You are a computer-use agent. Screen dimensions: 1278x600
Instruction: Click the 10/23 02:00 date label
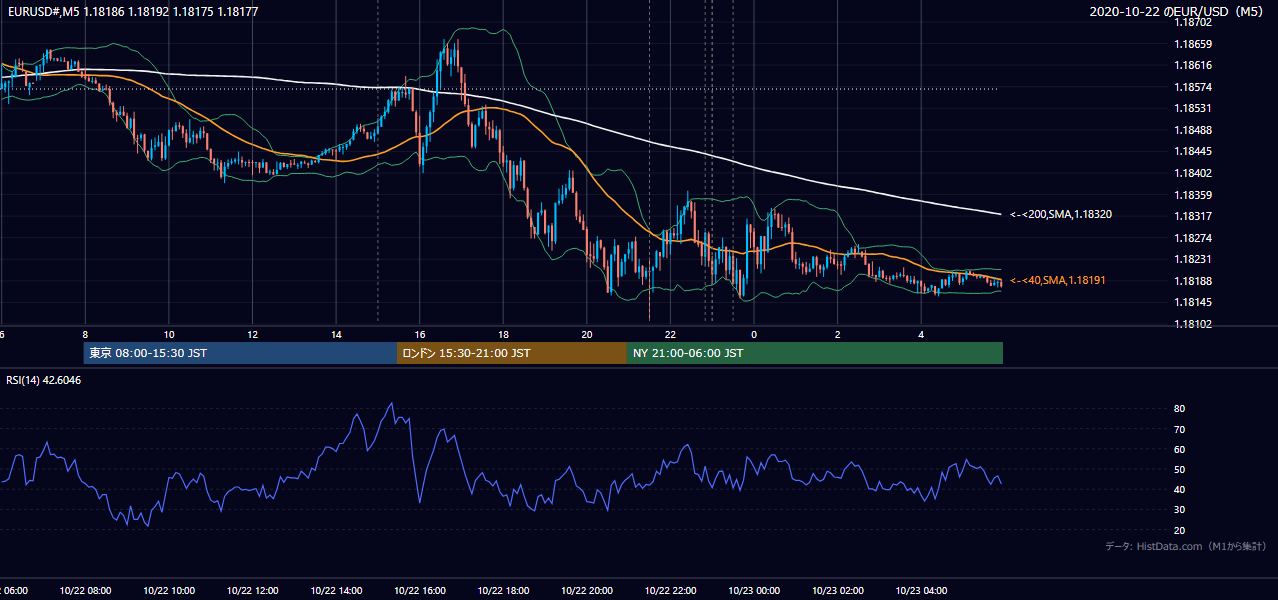838,590
